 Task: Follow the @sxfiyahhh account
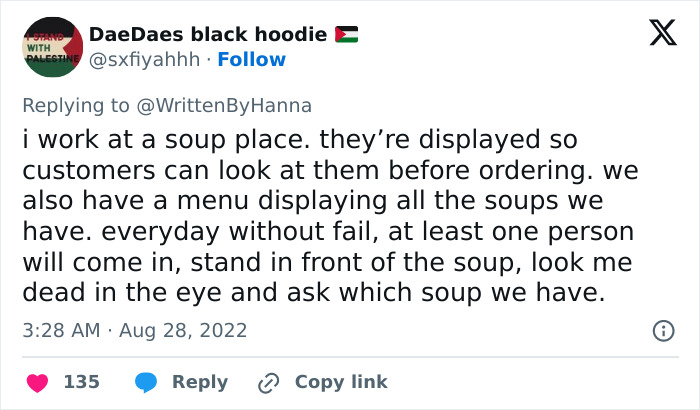point(251,60)
